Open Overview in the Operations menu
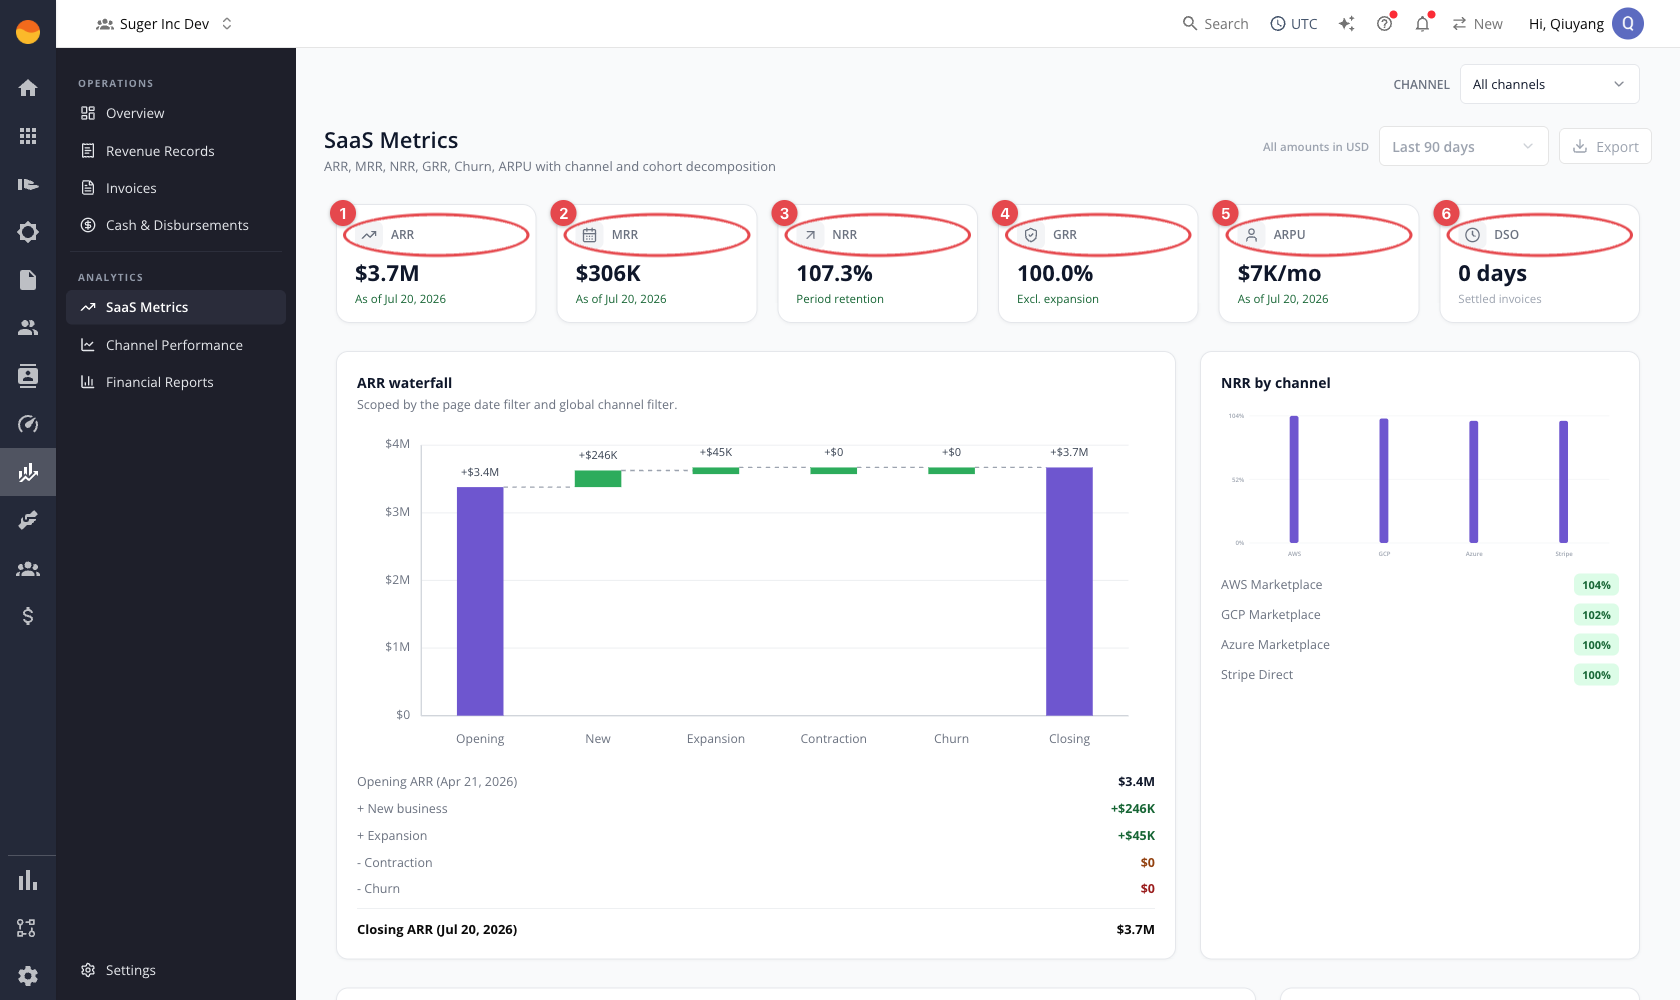Image resolution: width=1680 pixels, height=1000 pixels. click(x=176, y=113)
